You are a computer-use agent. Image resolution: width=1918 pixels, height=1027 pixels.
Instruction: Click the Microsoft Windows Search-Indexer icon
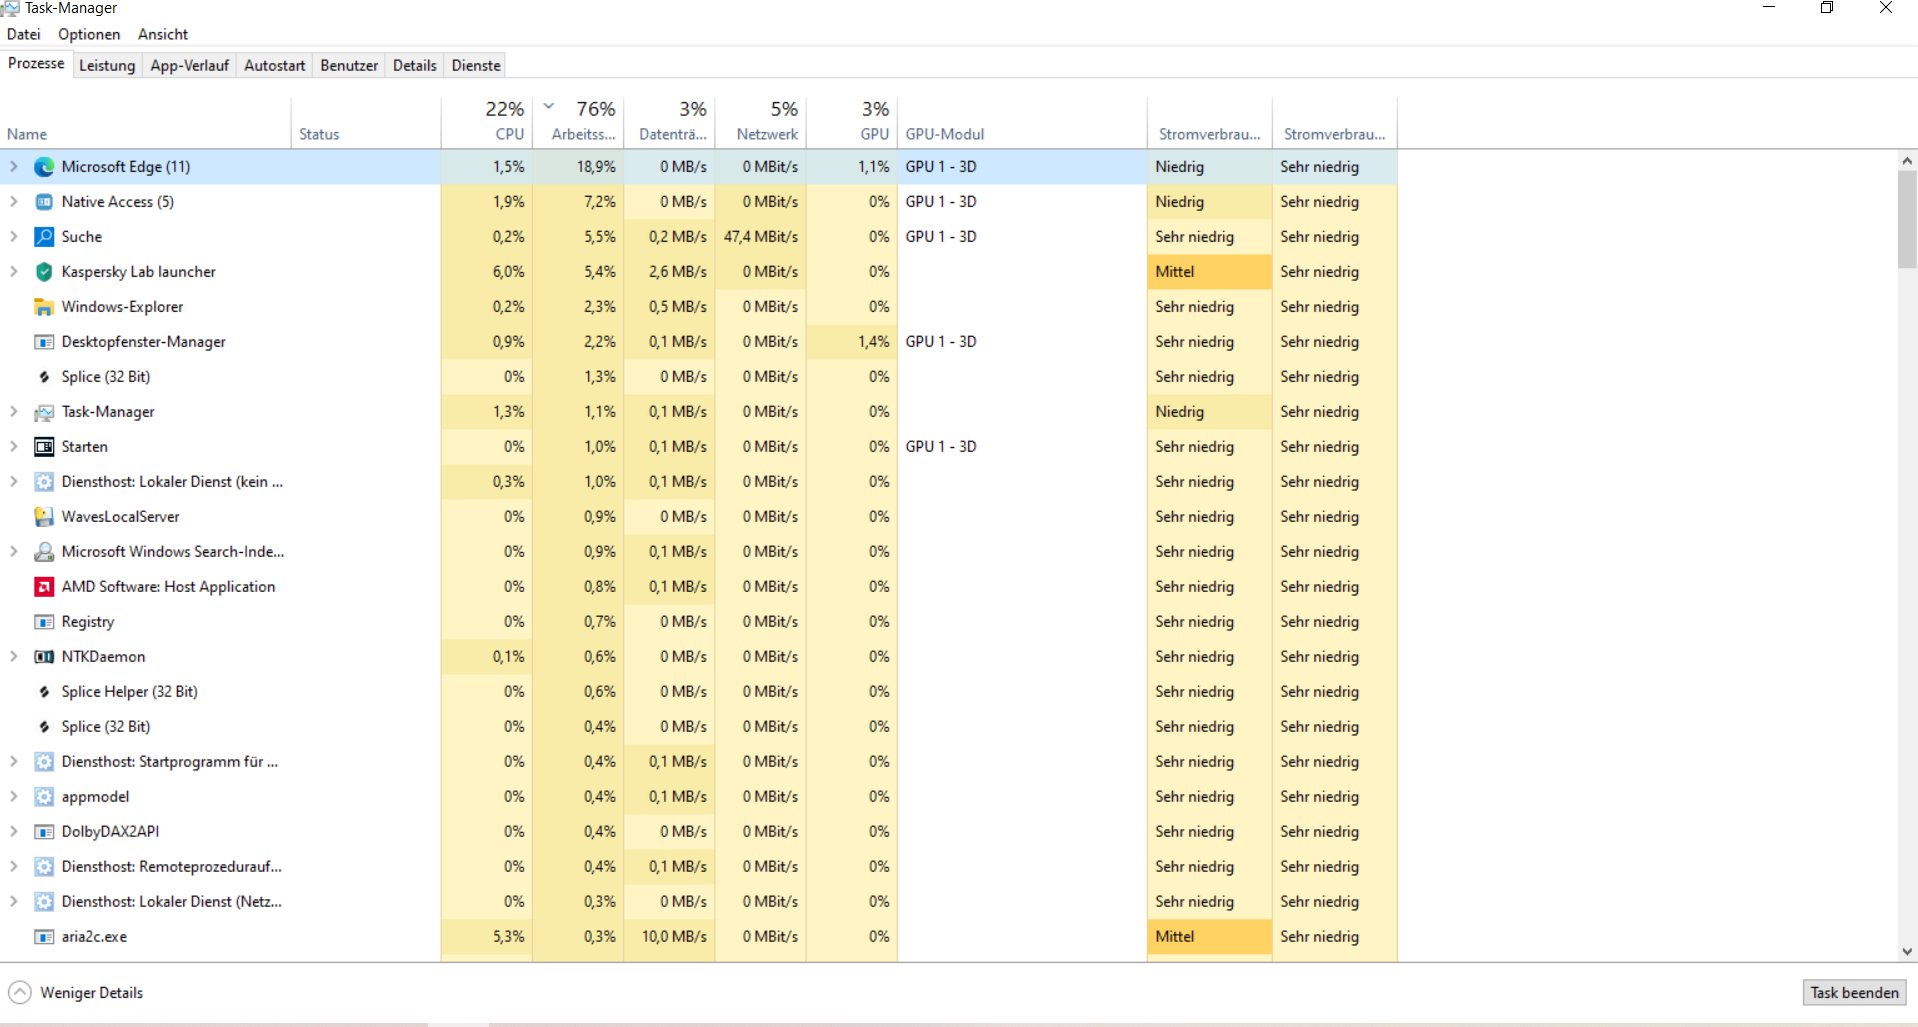(44, 552)
